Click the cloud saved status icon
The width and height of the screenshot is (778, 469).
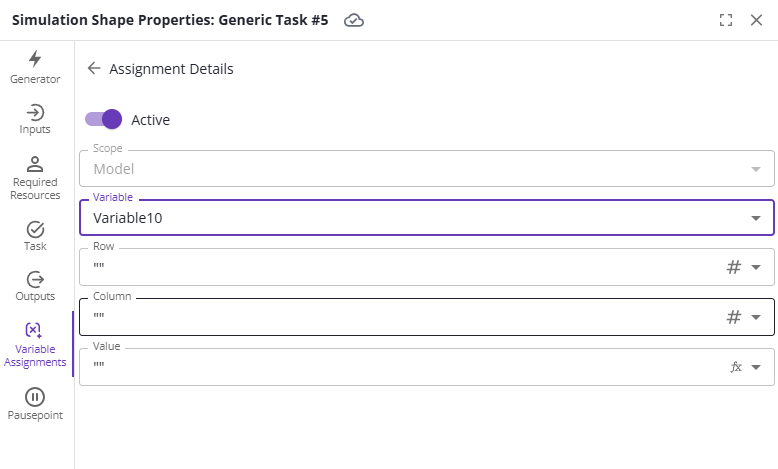tap(354, 20)
